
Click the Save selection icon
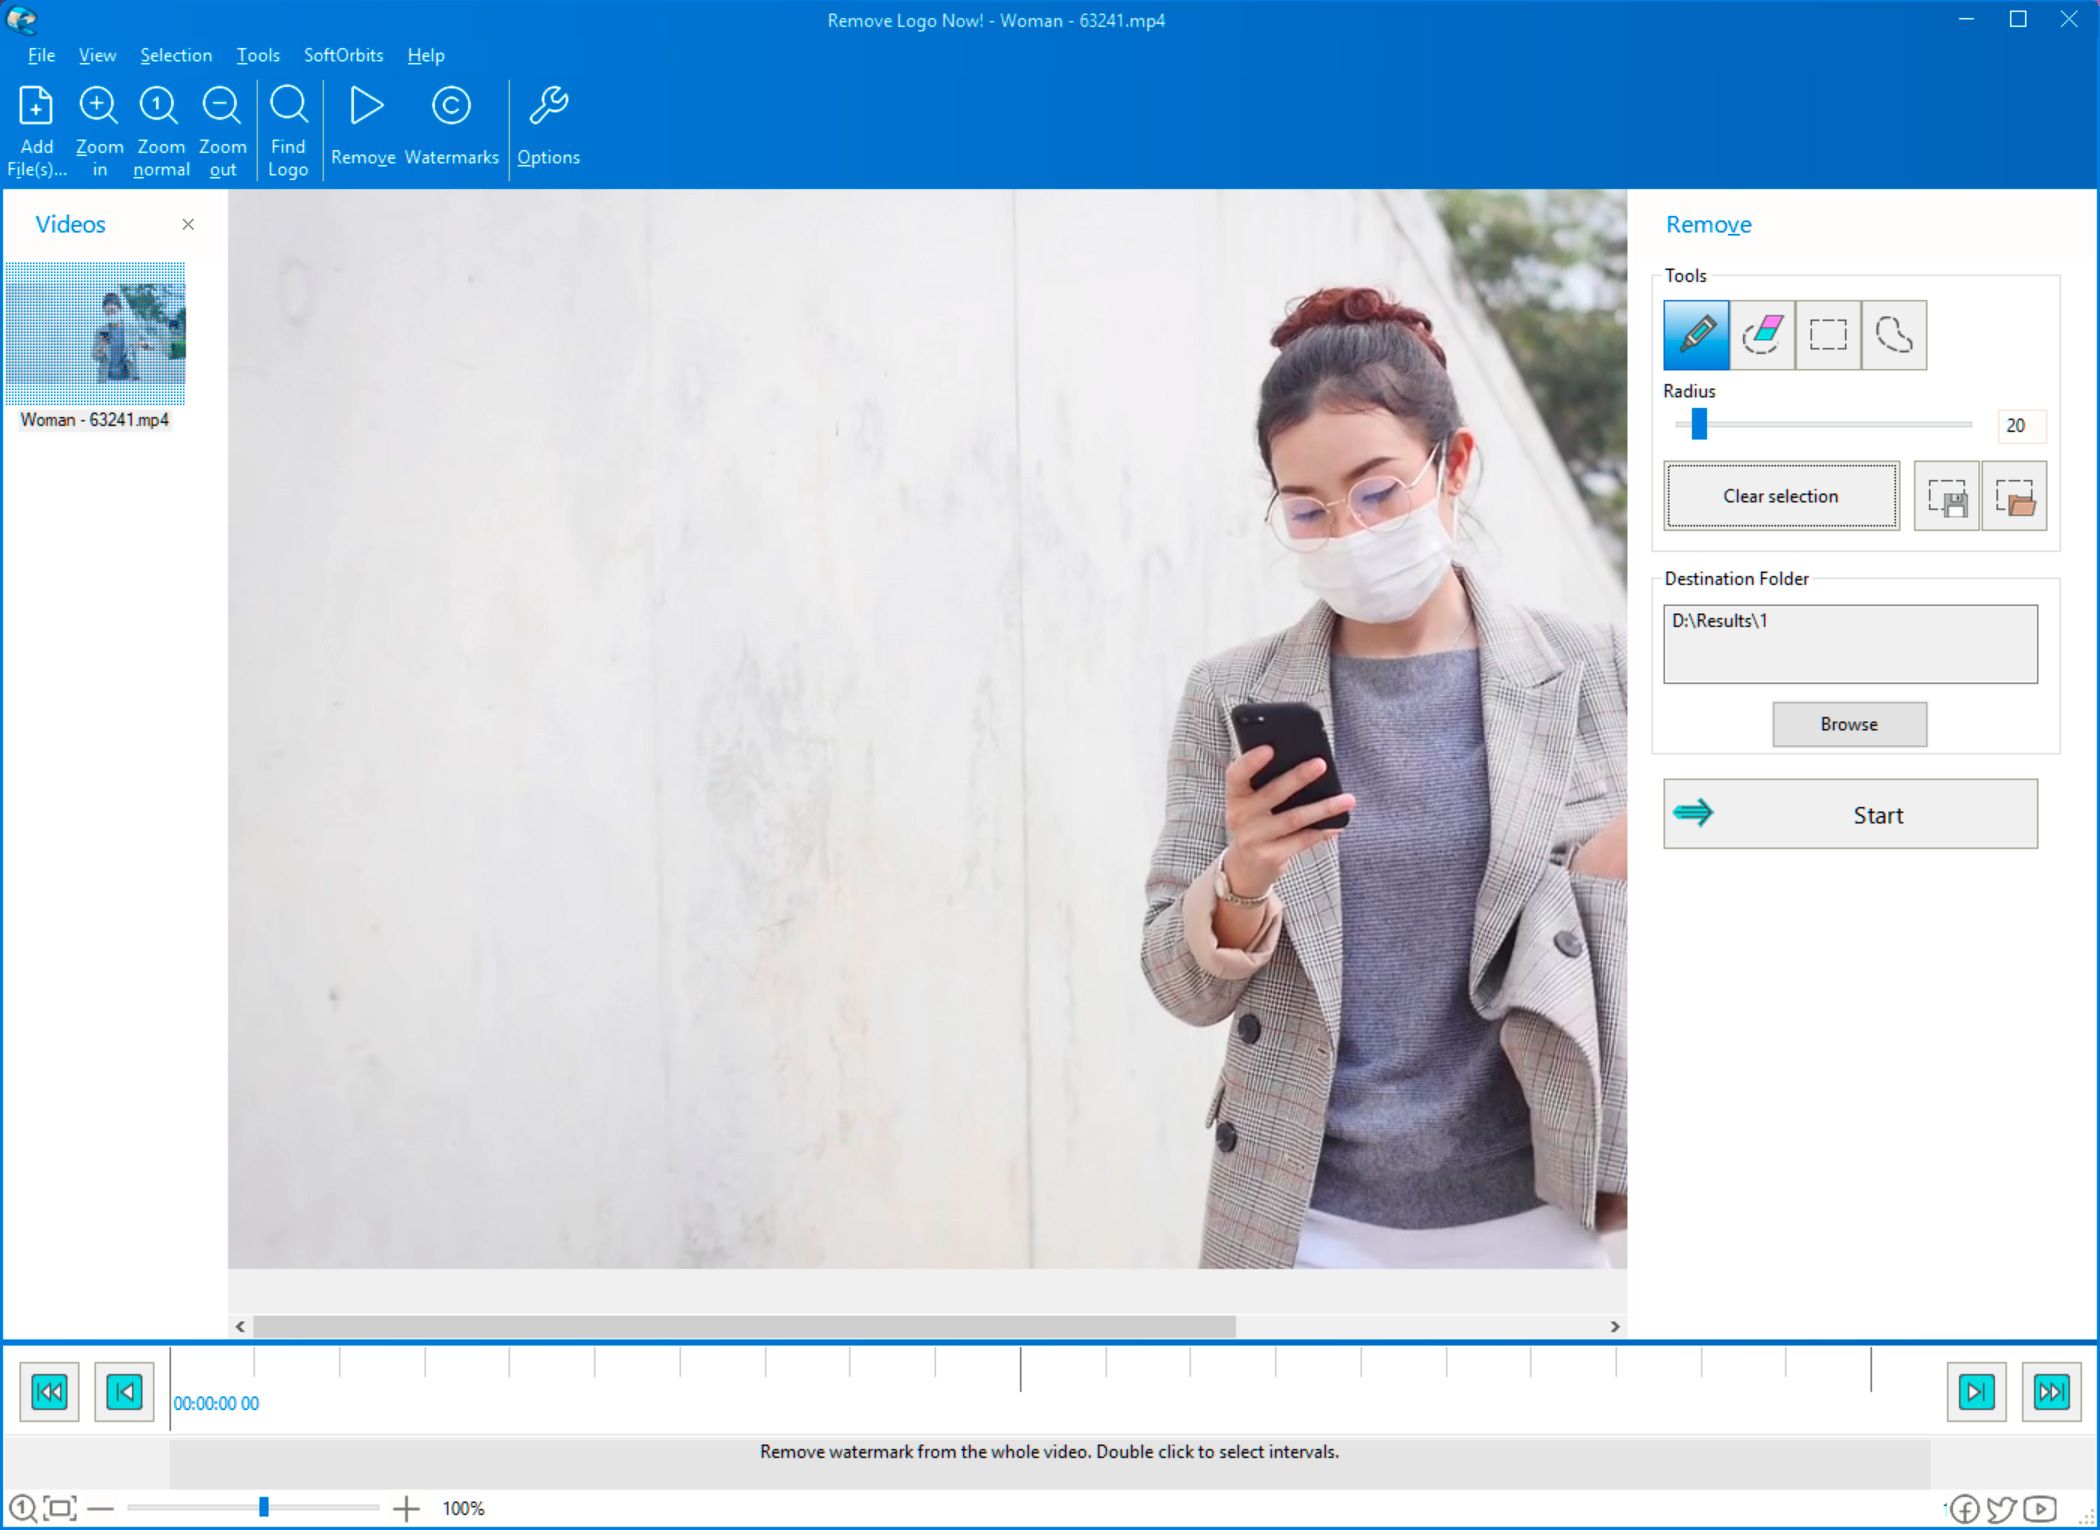(1946, 496)
